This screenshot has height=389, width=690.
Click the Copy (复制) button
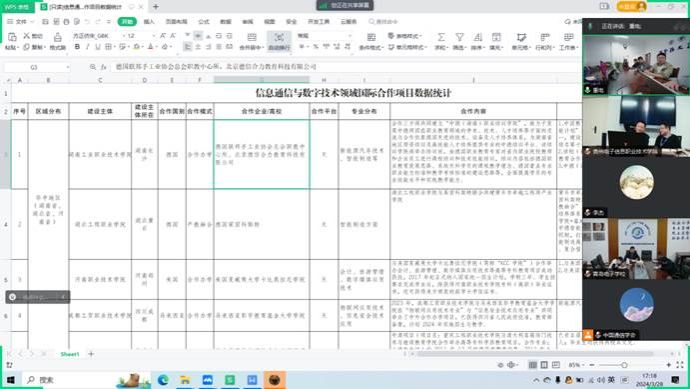coord(33,47)
